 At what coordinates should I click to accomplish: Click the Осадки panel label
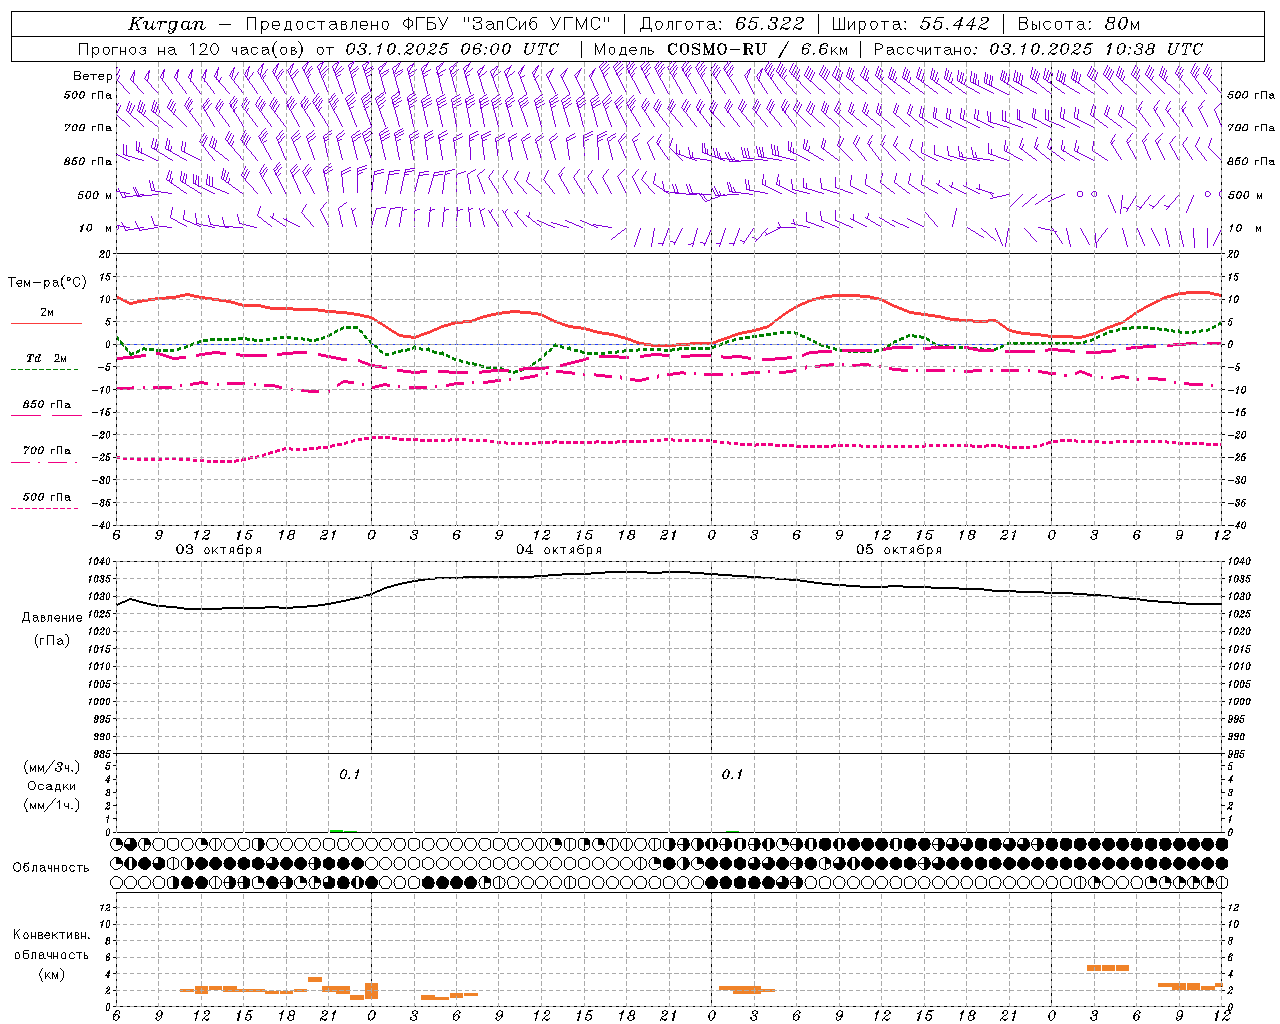(x=52, y=786)
